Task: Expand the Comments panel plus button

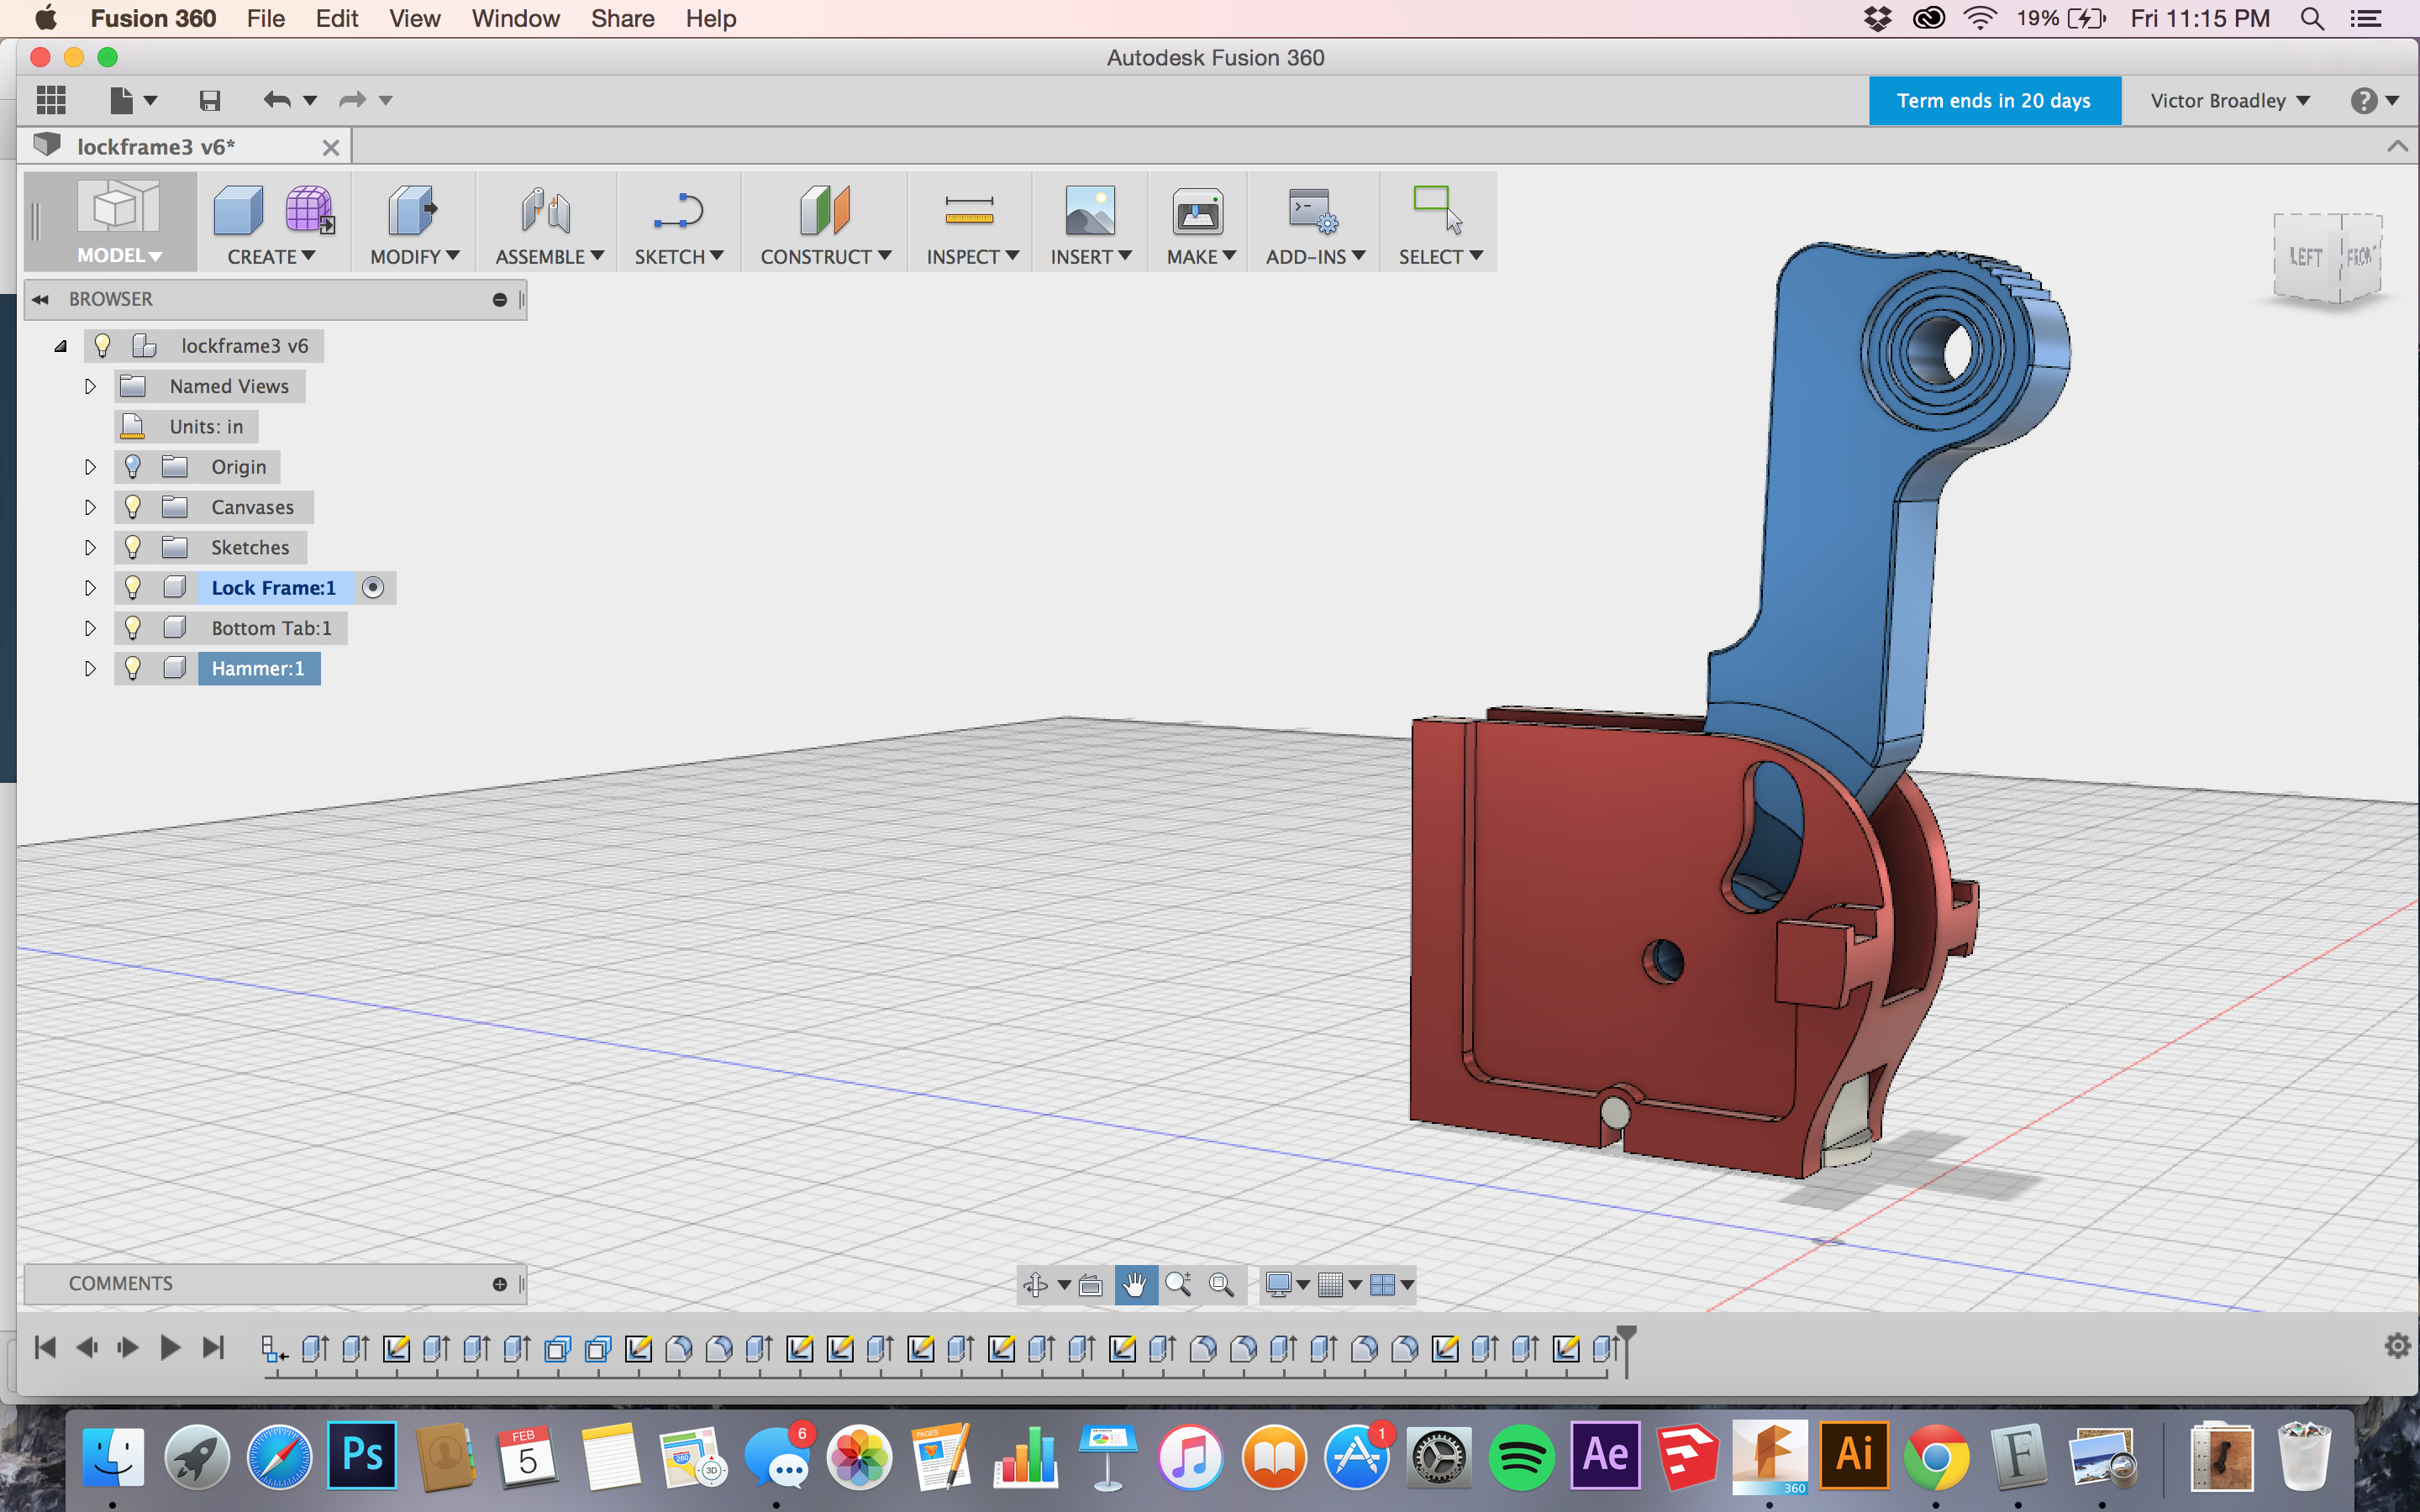Action: tap(500, 1284)
